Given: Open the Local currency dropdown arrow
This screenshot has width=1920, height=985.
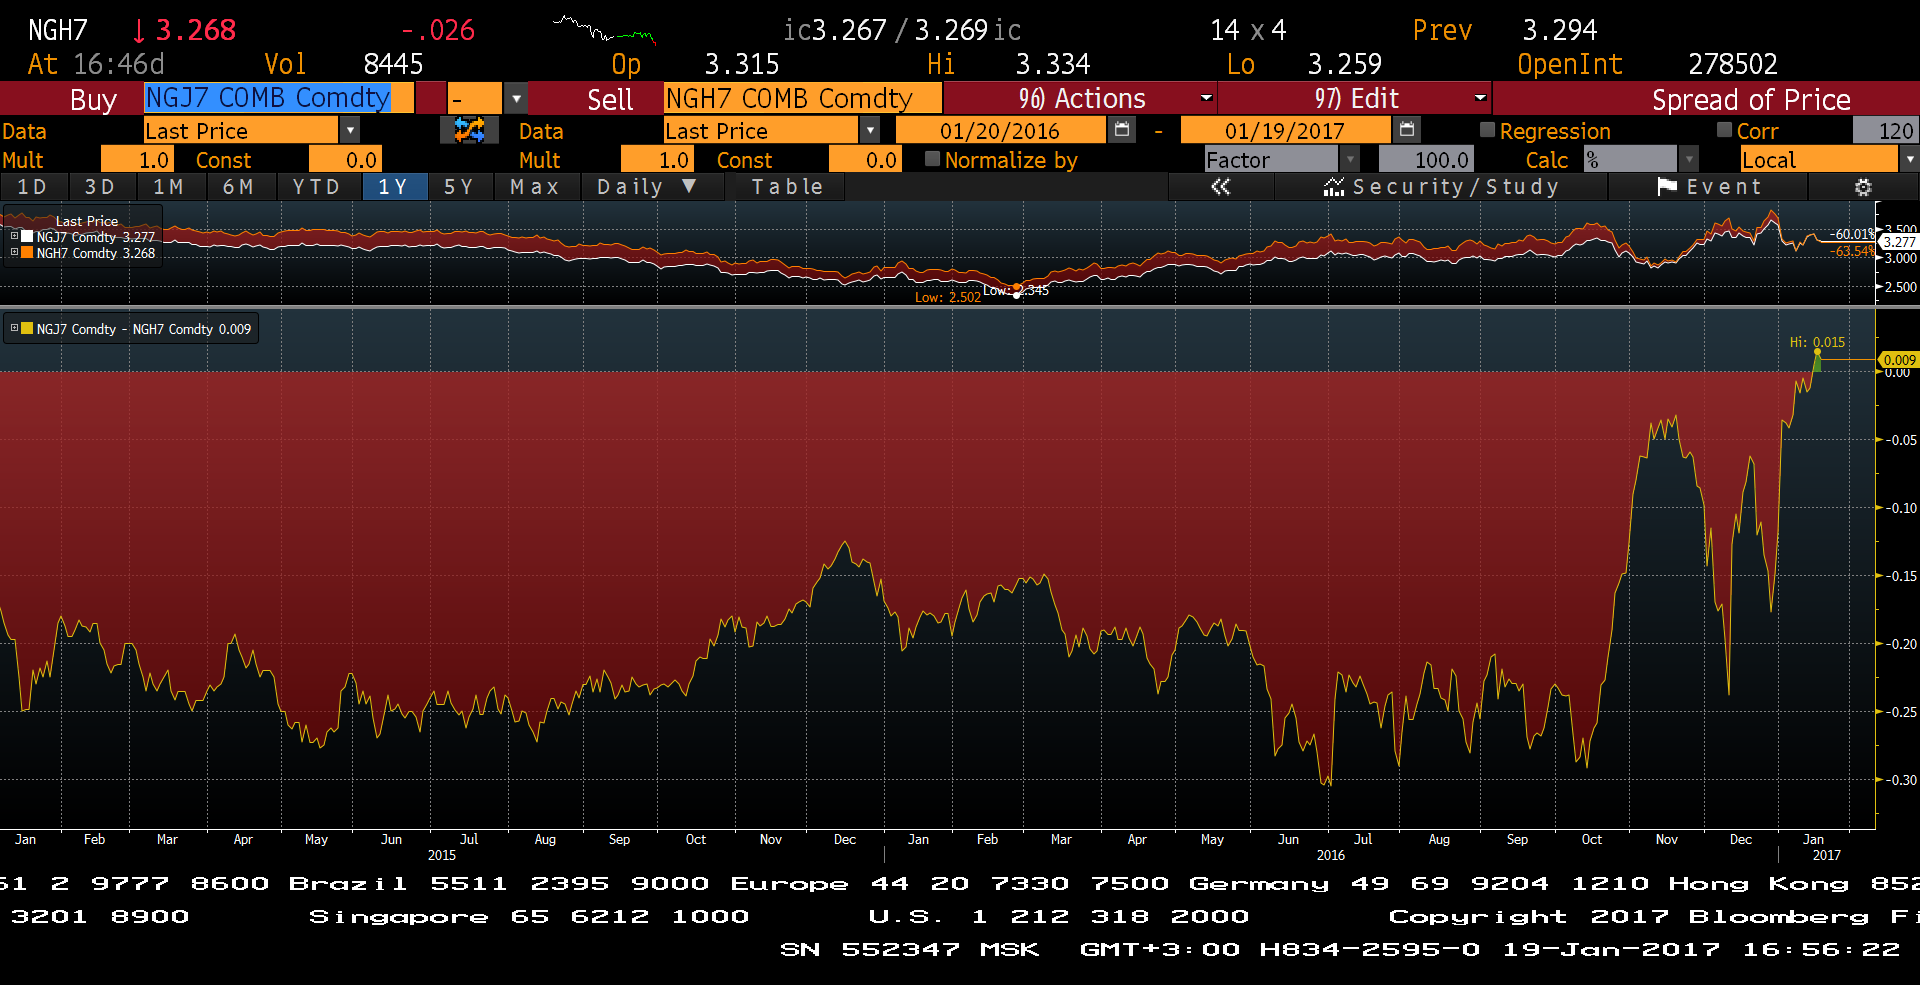Looking at the screenshot, I should 1909,159.
